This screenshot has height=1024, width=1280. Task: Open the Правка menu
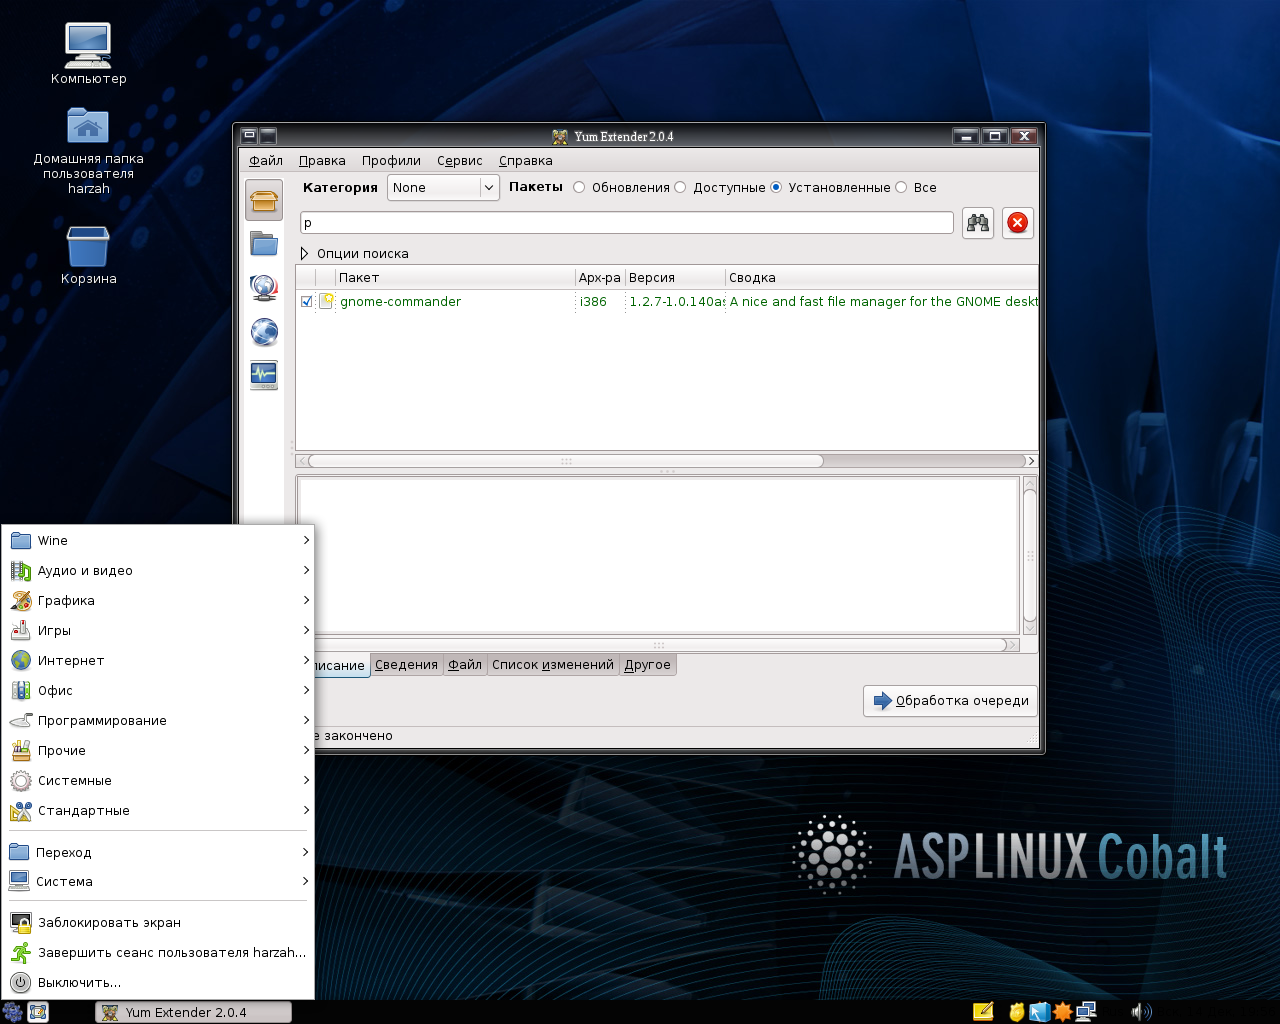[x=322, y=160]
